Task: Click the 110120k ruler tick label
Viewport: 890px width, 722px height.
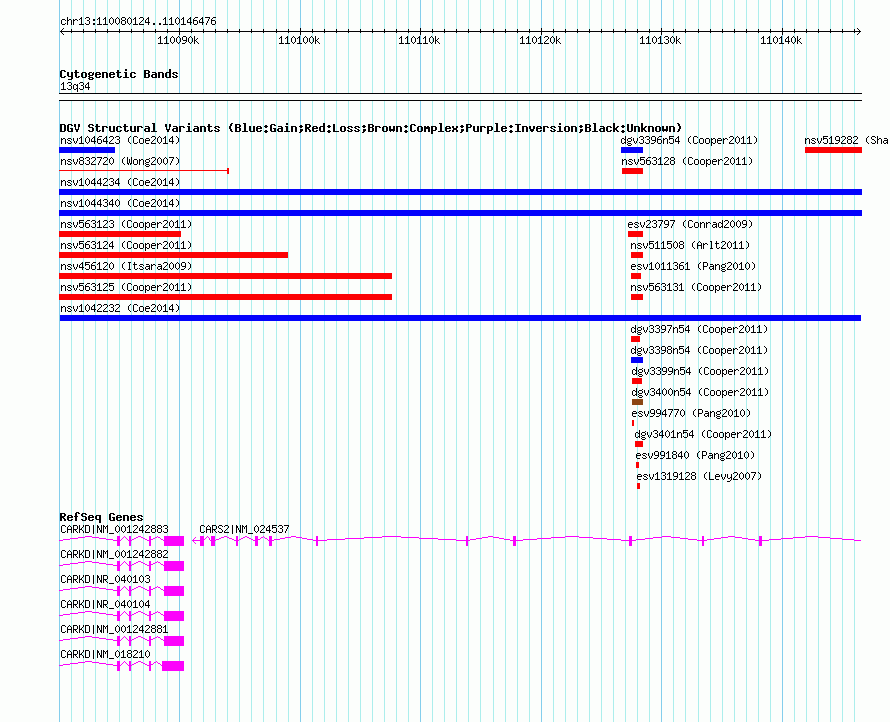Action: click(540, 40)
